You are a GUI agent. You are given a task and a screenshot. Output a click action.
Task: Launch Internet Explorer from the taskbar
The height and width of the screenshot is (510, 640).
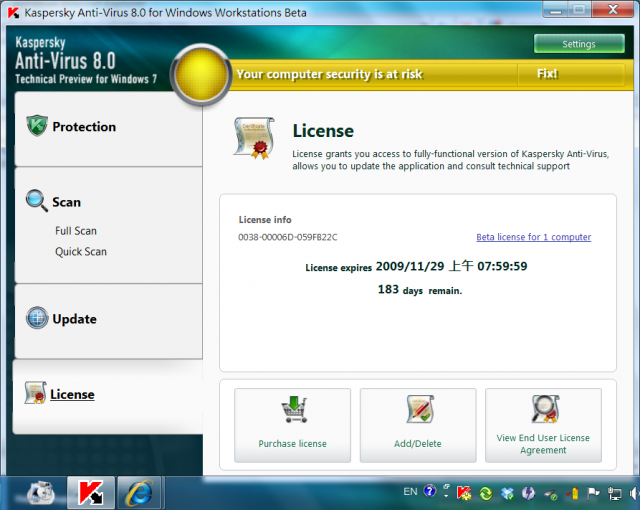point(140,493)
